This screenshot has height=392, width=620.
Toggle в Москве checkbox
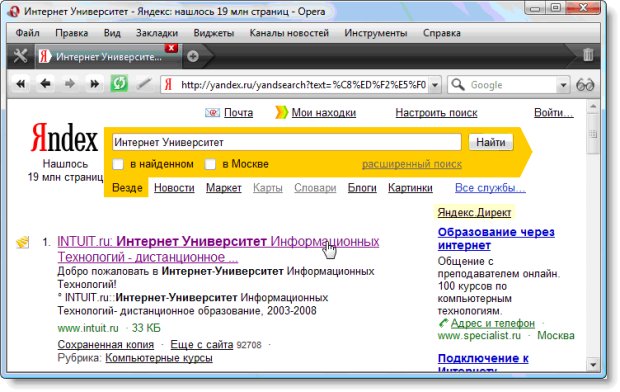click(x=210, y=164)
